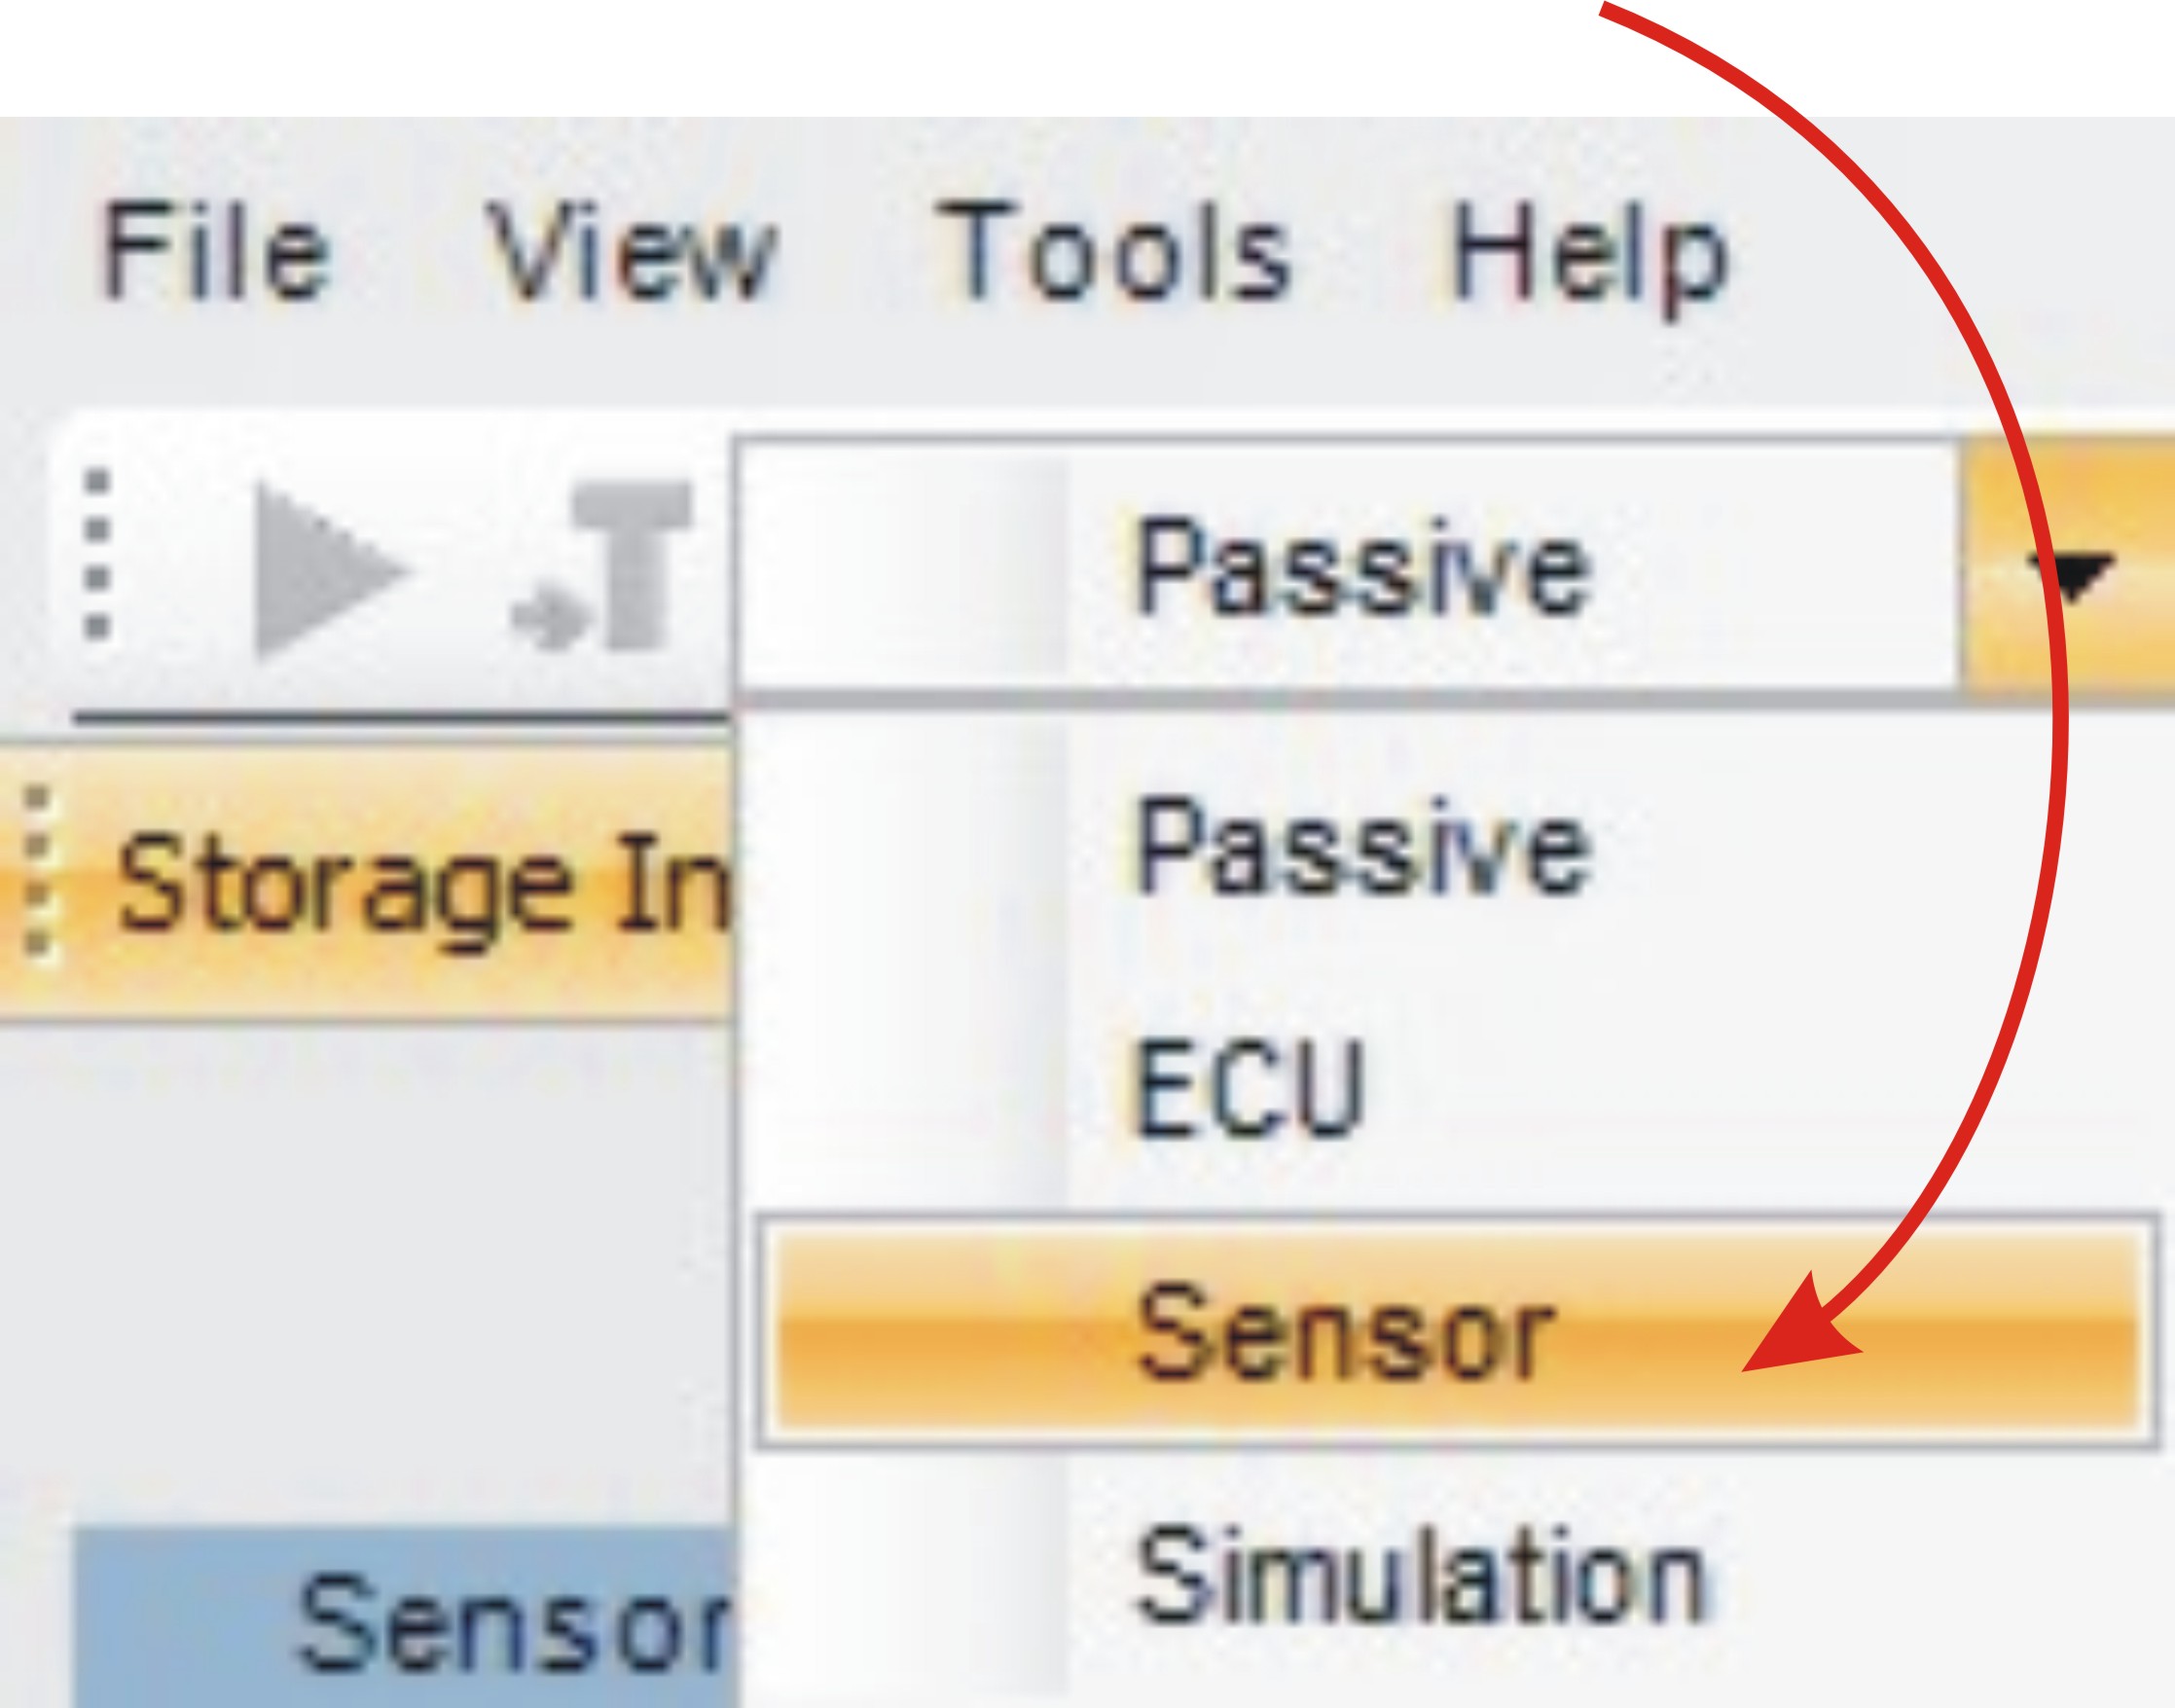Screen dimensions: 2175x1708
Task: Start measurement with the play icon
Action: click(x=327, y=571)
